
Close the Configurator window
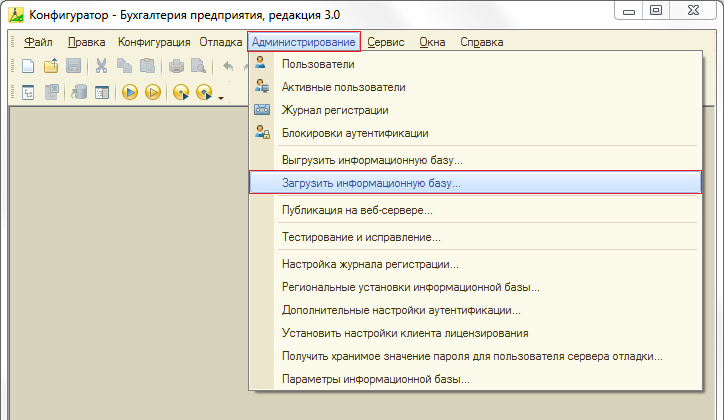pyautogui.click(x=693, y=11)
